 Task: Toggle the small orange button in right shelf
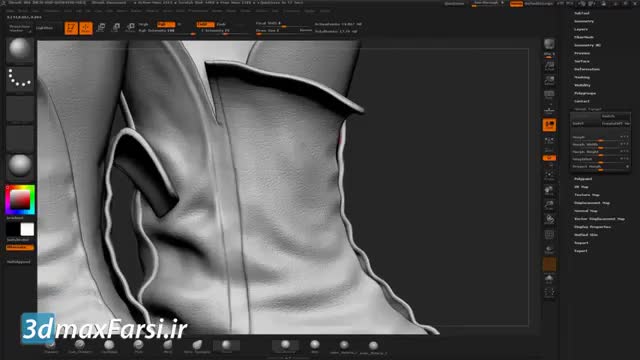click(x=549, y=158)
